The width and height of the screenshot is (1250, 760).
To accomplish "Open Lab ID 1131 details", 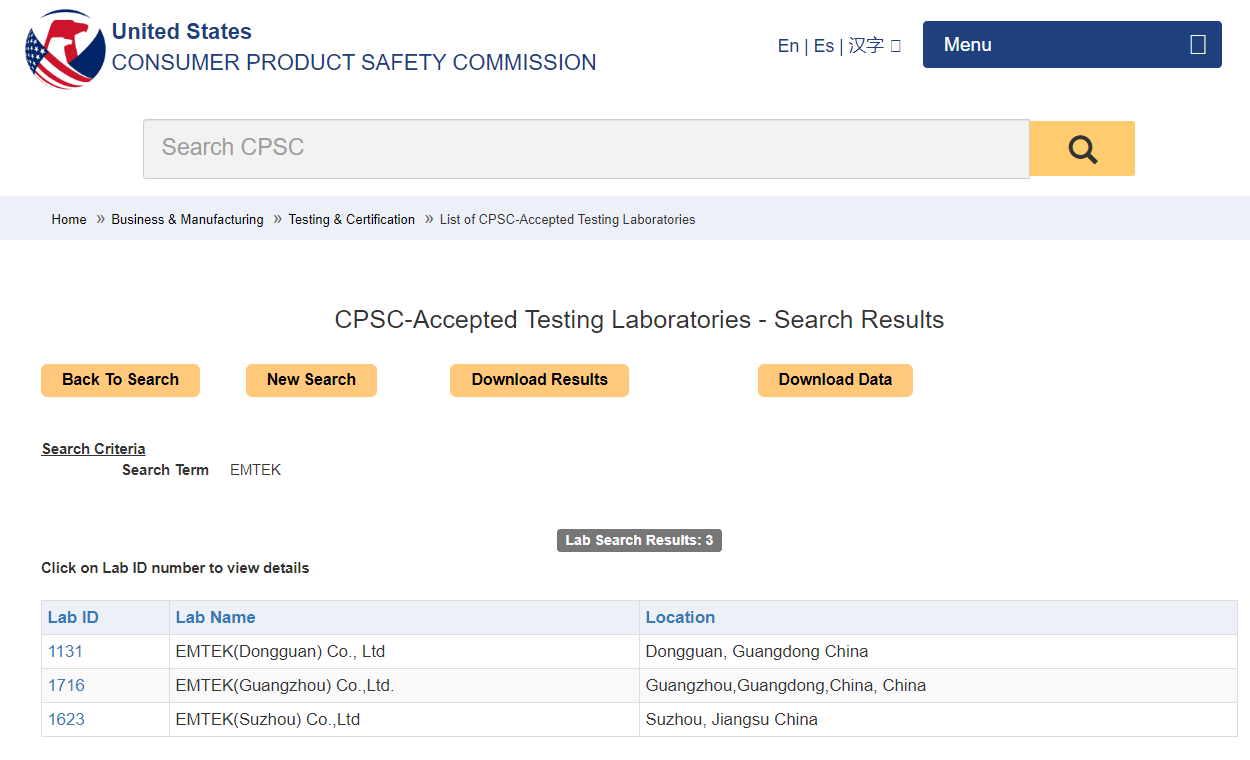I will [x=65, y=652].
